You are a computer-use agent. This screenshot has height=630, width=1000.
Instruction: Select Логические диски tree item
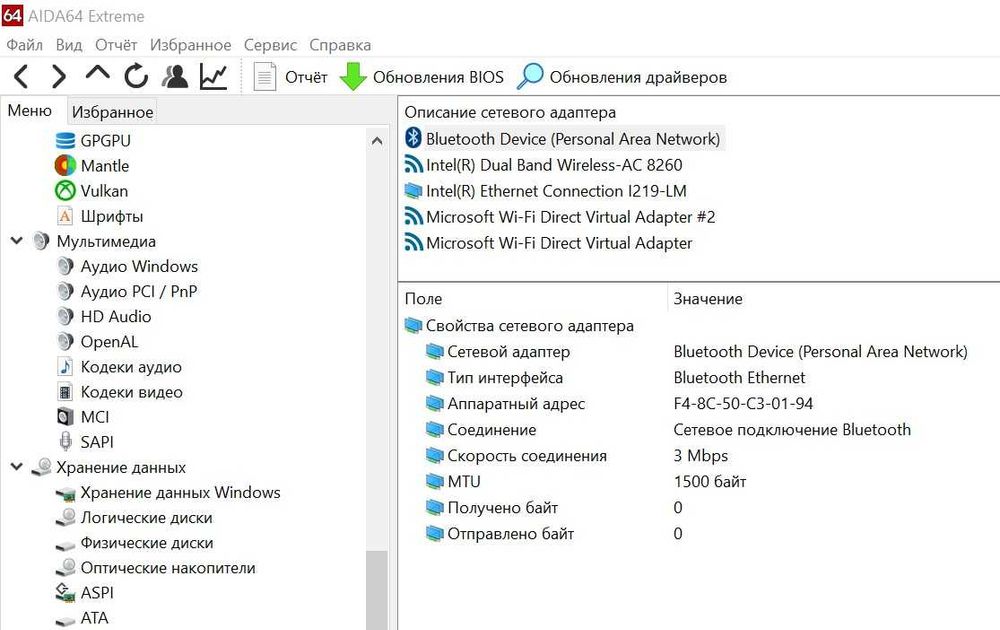tap(147, 518)
